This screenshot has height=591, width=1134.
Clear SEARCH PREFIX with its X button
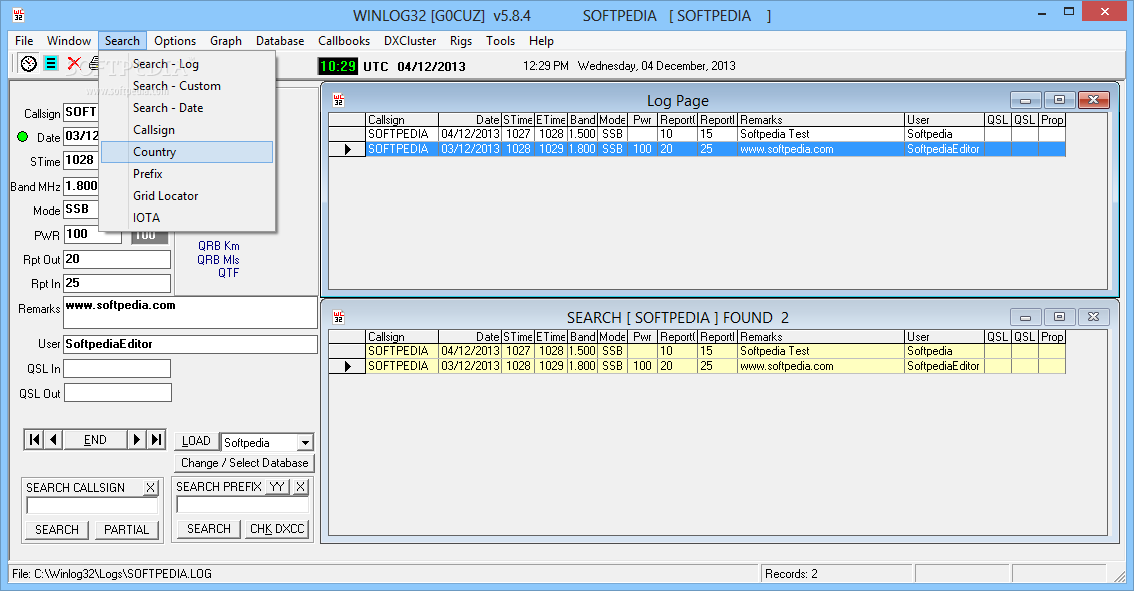[x=301, y=487]
